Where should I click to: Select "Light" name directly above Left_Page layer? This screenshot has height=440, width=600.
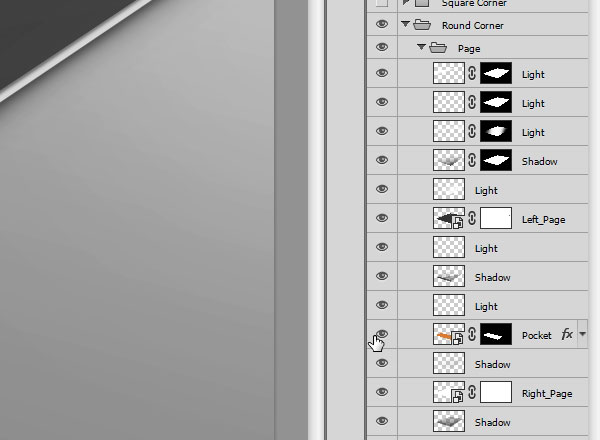tap(486, 191)
